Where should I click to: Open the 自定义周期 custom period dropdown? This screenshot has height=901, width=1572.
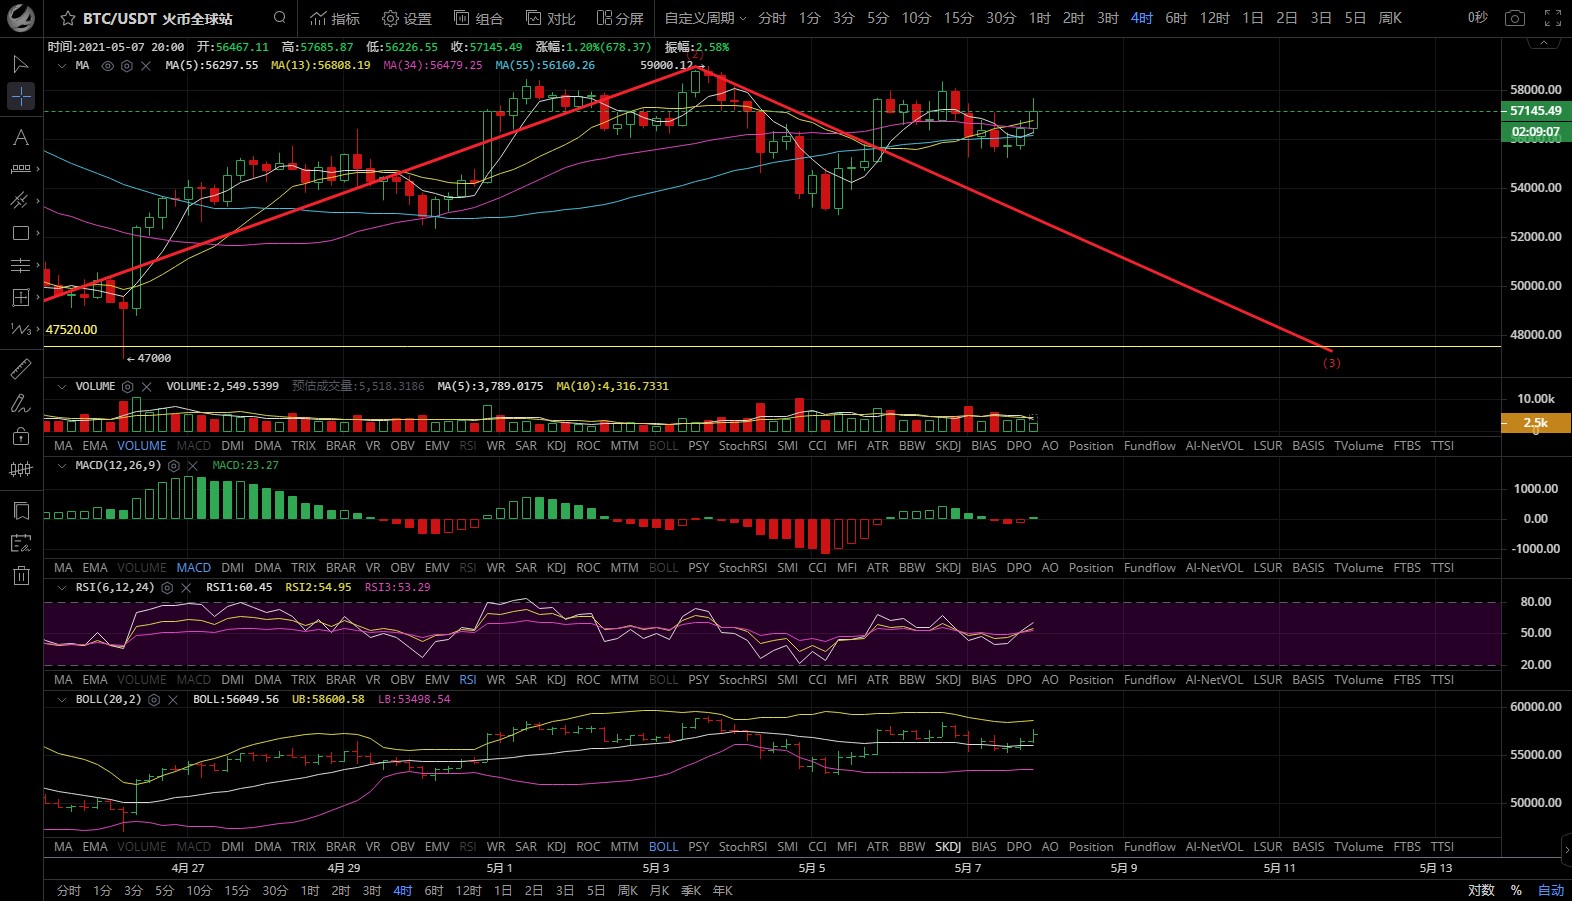705,18
